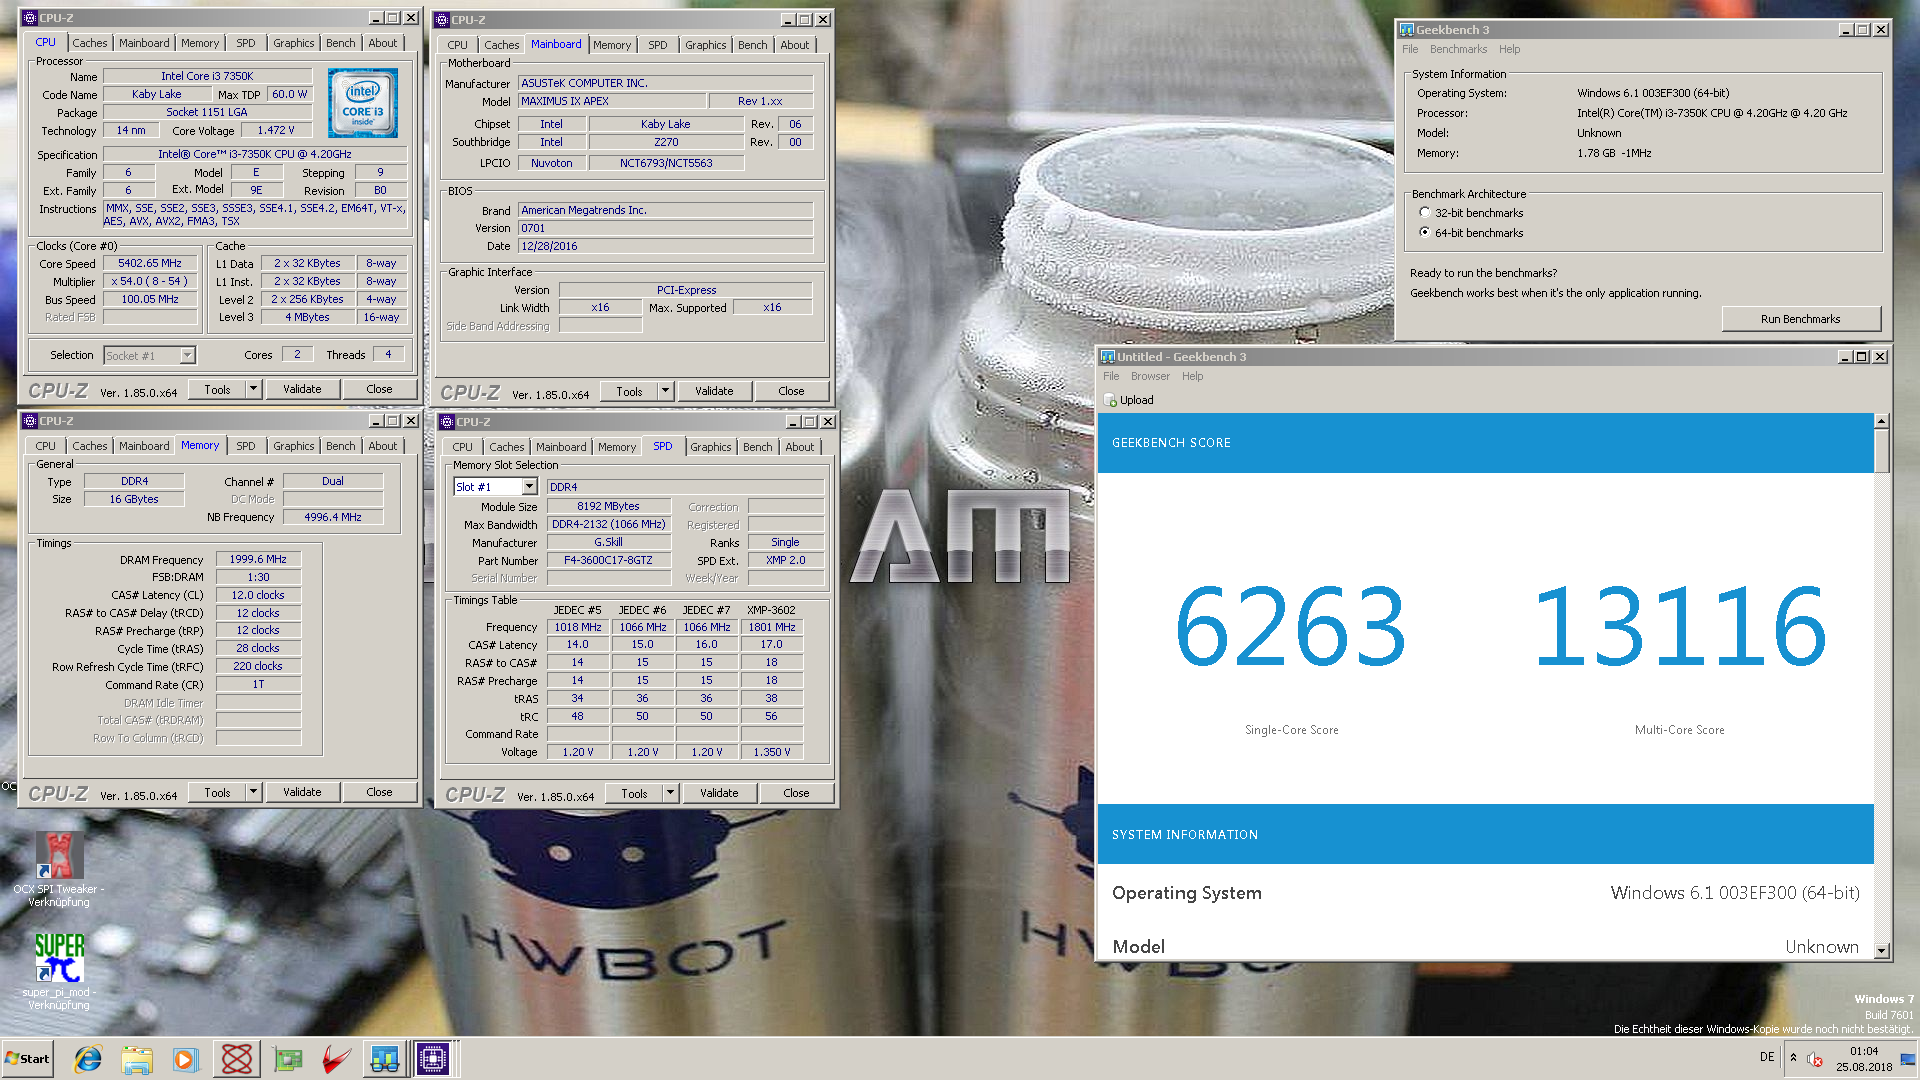Click Validate in the CPU-Z CPU window
1920x1080 pixels.
coord(302,389)
